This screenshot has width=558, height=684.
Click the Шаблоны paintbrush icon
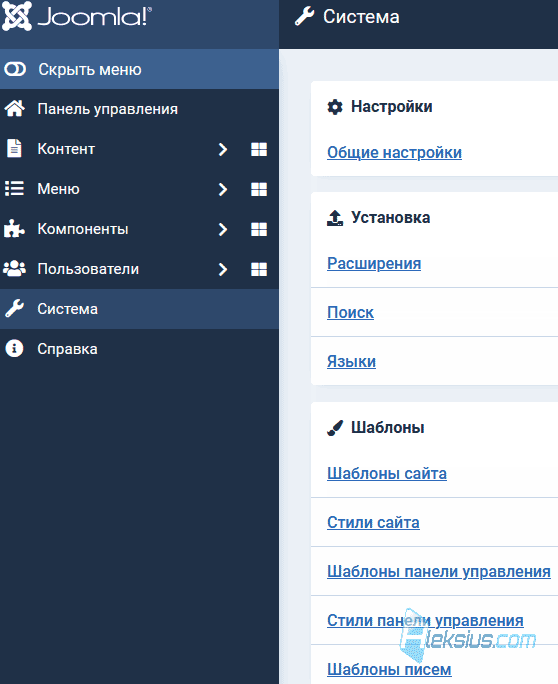pyautogui.click(x=335, y=428)
